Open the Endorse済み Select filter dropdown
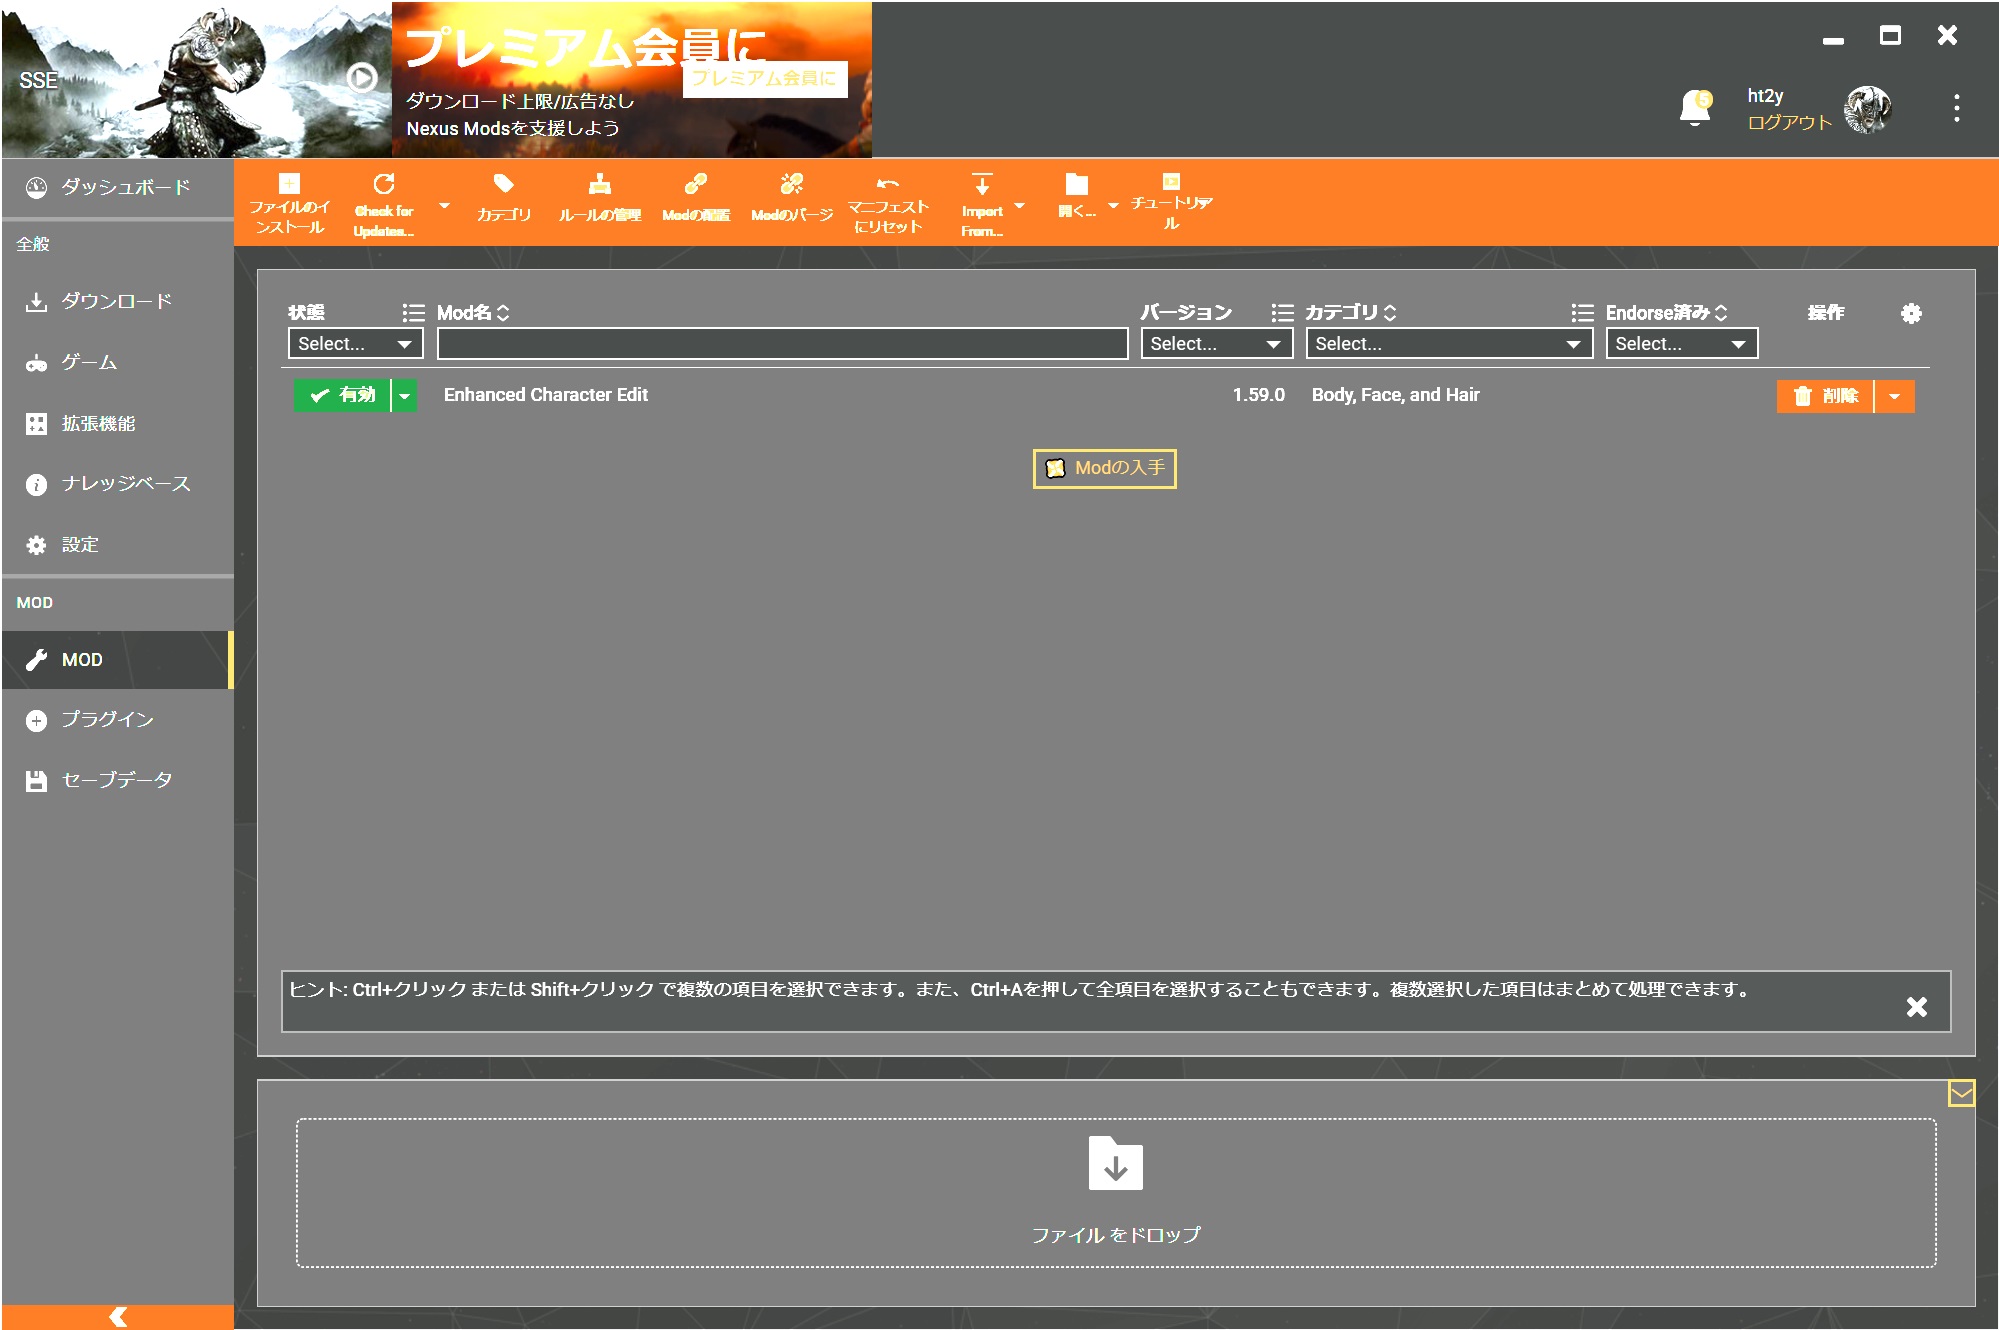This screenshot has width=1999, height=1330. (x=1681, y=343)
